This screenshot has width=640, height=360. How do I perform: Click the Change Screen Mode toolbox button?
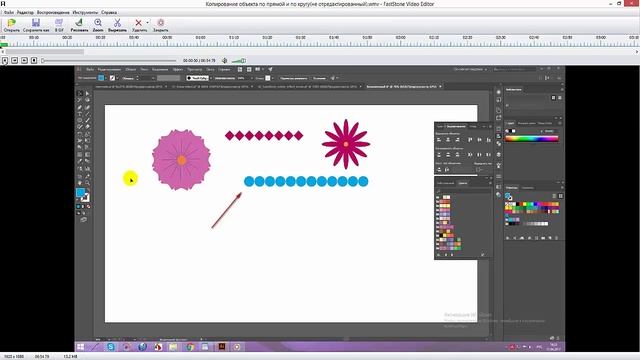(84, 220)
